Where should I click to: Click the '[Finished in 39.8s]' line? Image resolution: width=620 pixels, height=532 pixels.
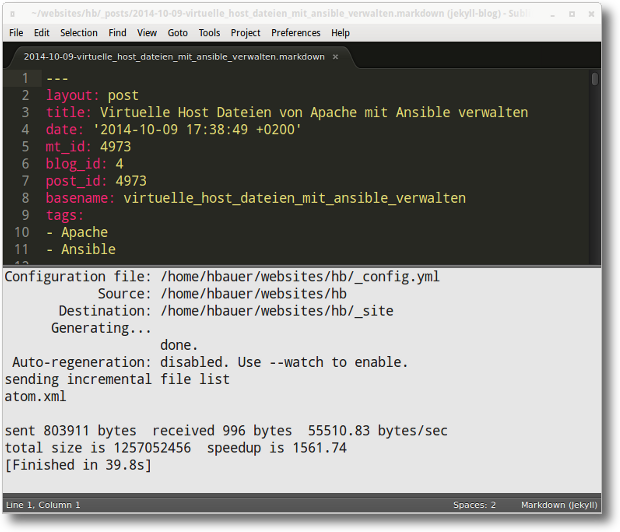click(78, 465)
